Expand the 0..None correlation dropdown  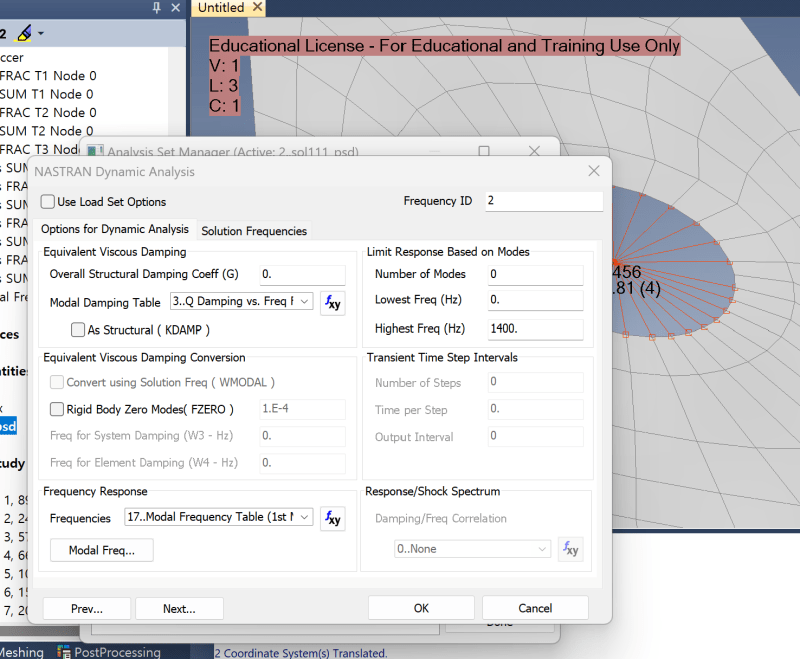[x=540, y=548]
